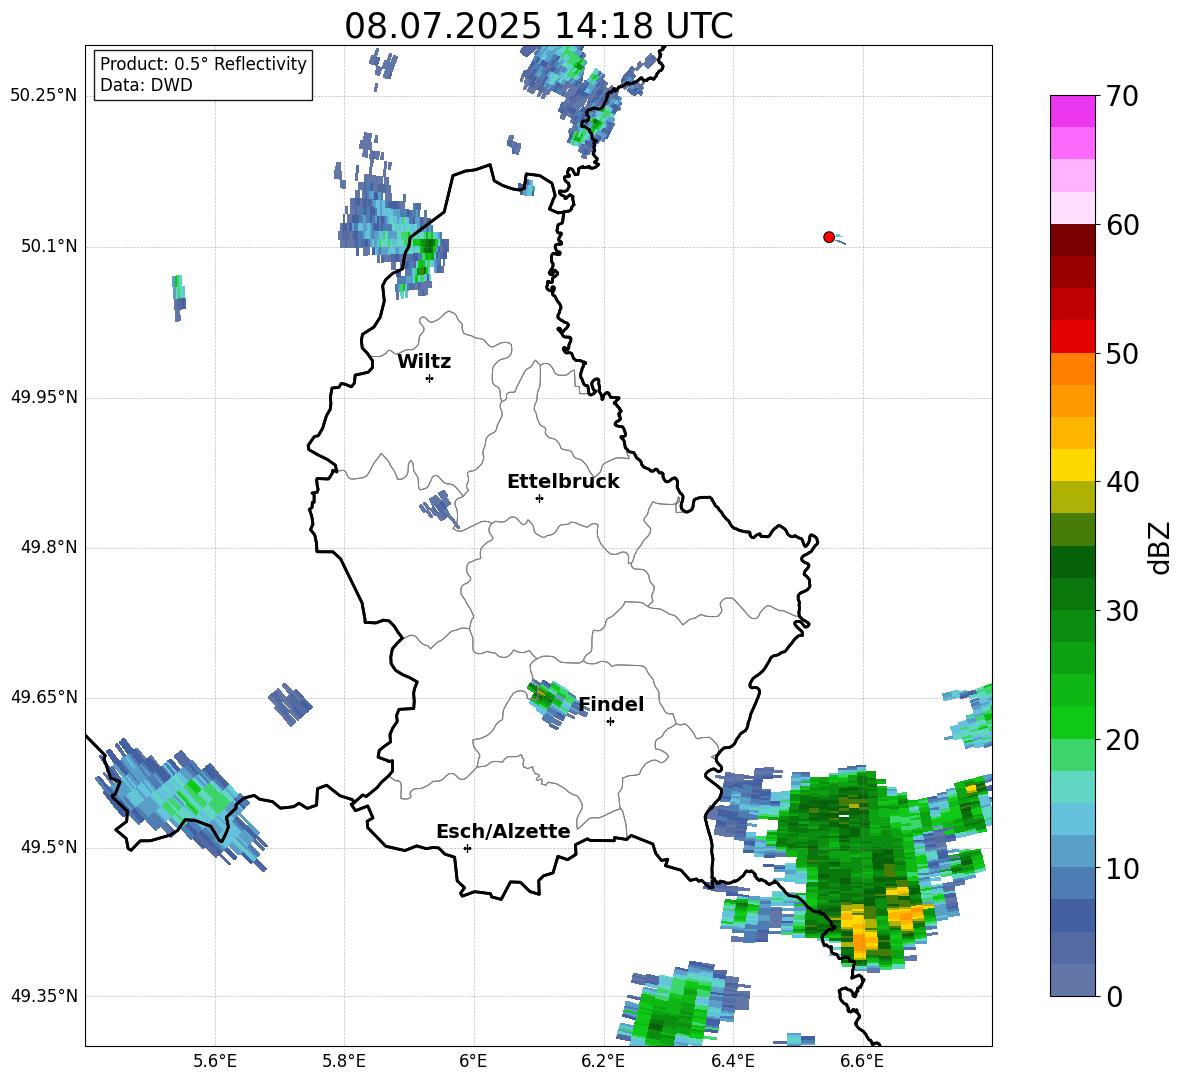Click the 49.5°N latitude label
The image size is (1184, 1081).
49,847
